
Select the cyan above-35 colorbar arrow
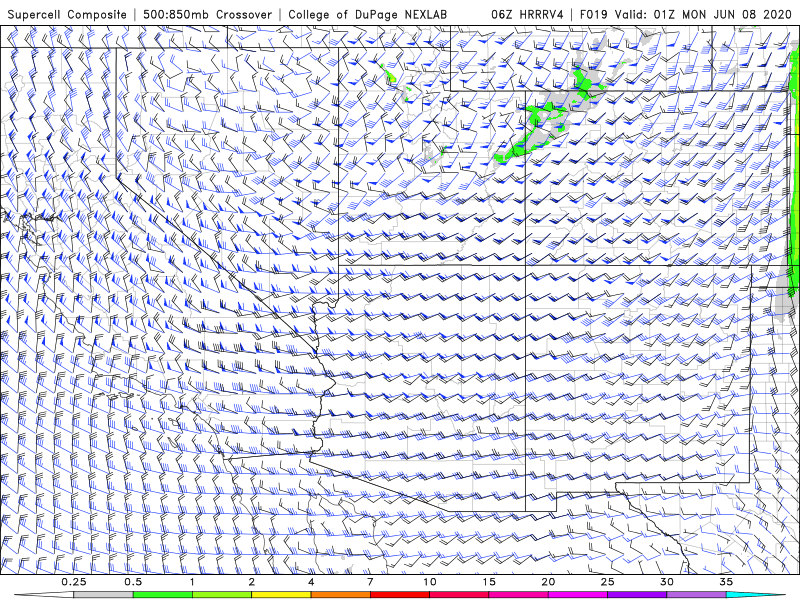[755, 595]
